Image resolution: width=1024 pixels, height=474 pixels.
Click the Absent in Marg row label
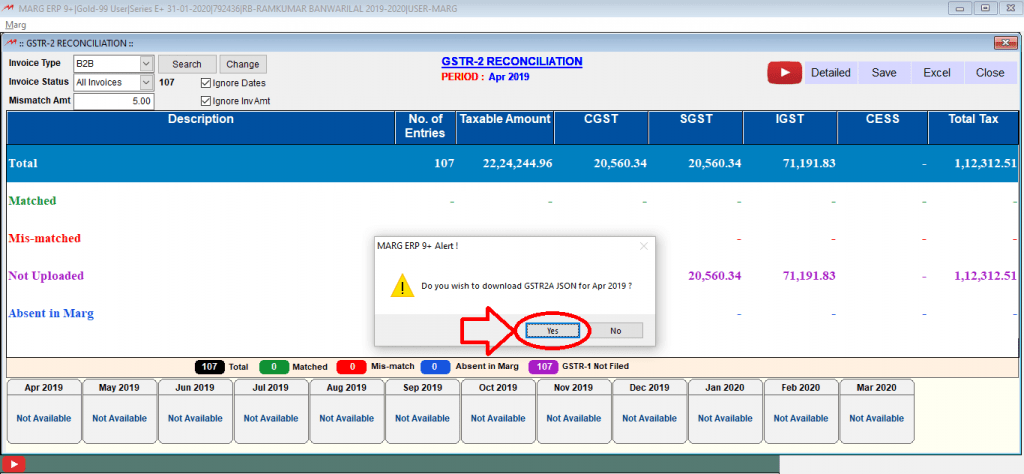click(51, 313)
